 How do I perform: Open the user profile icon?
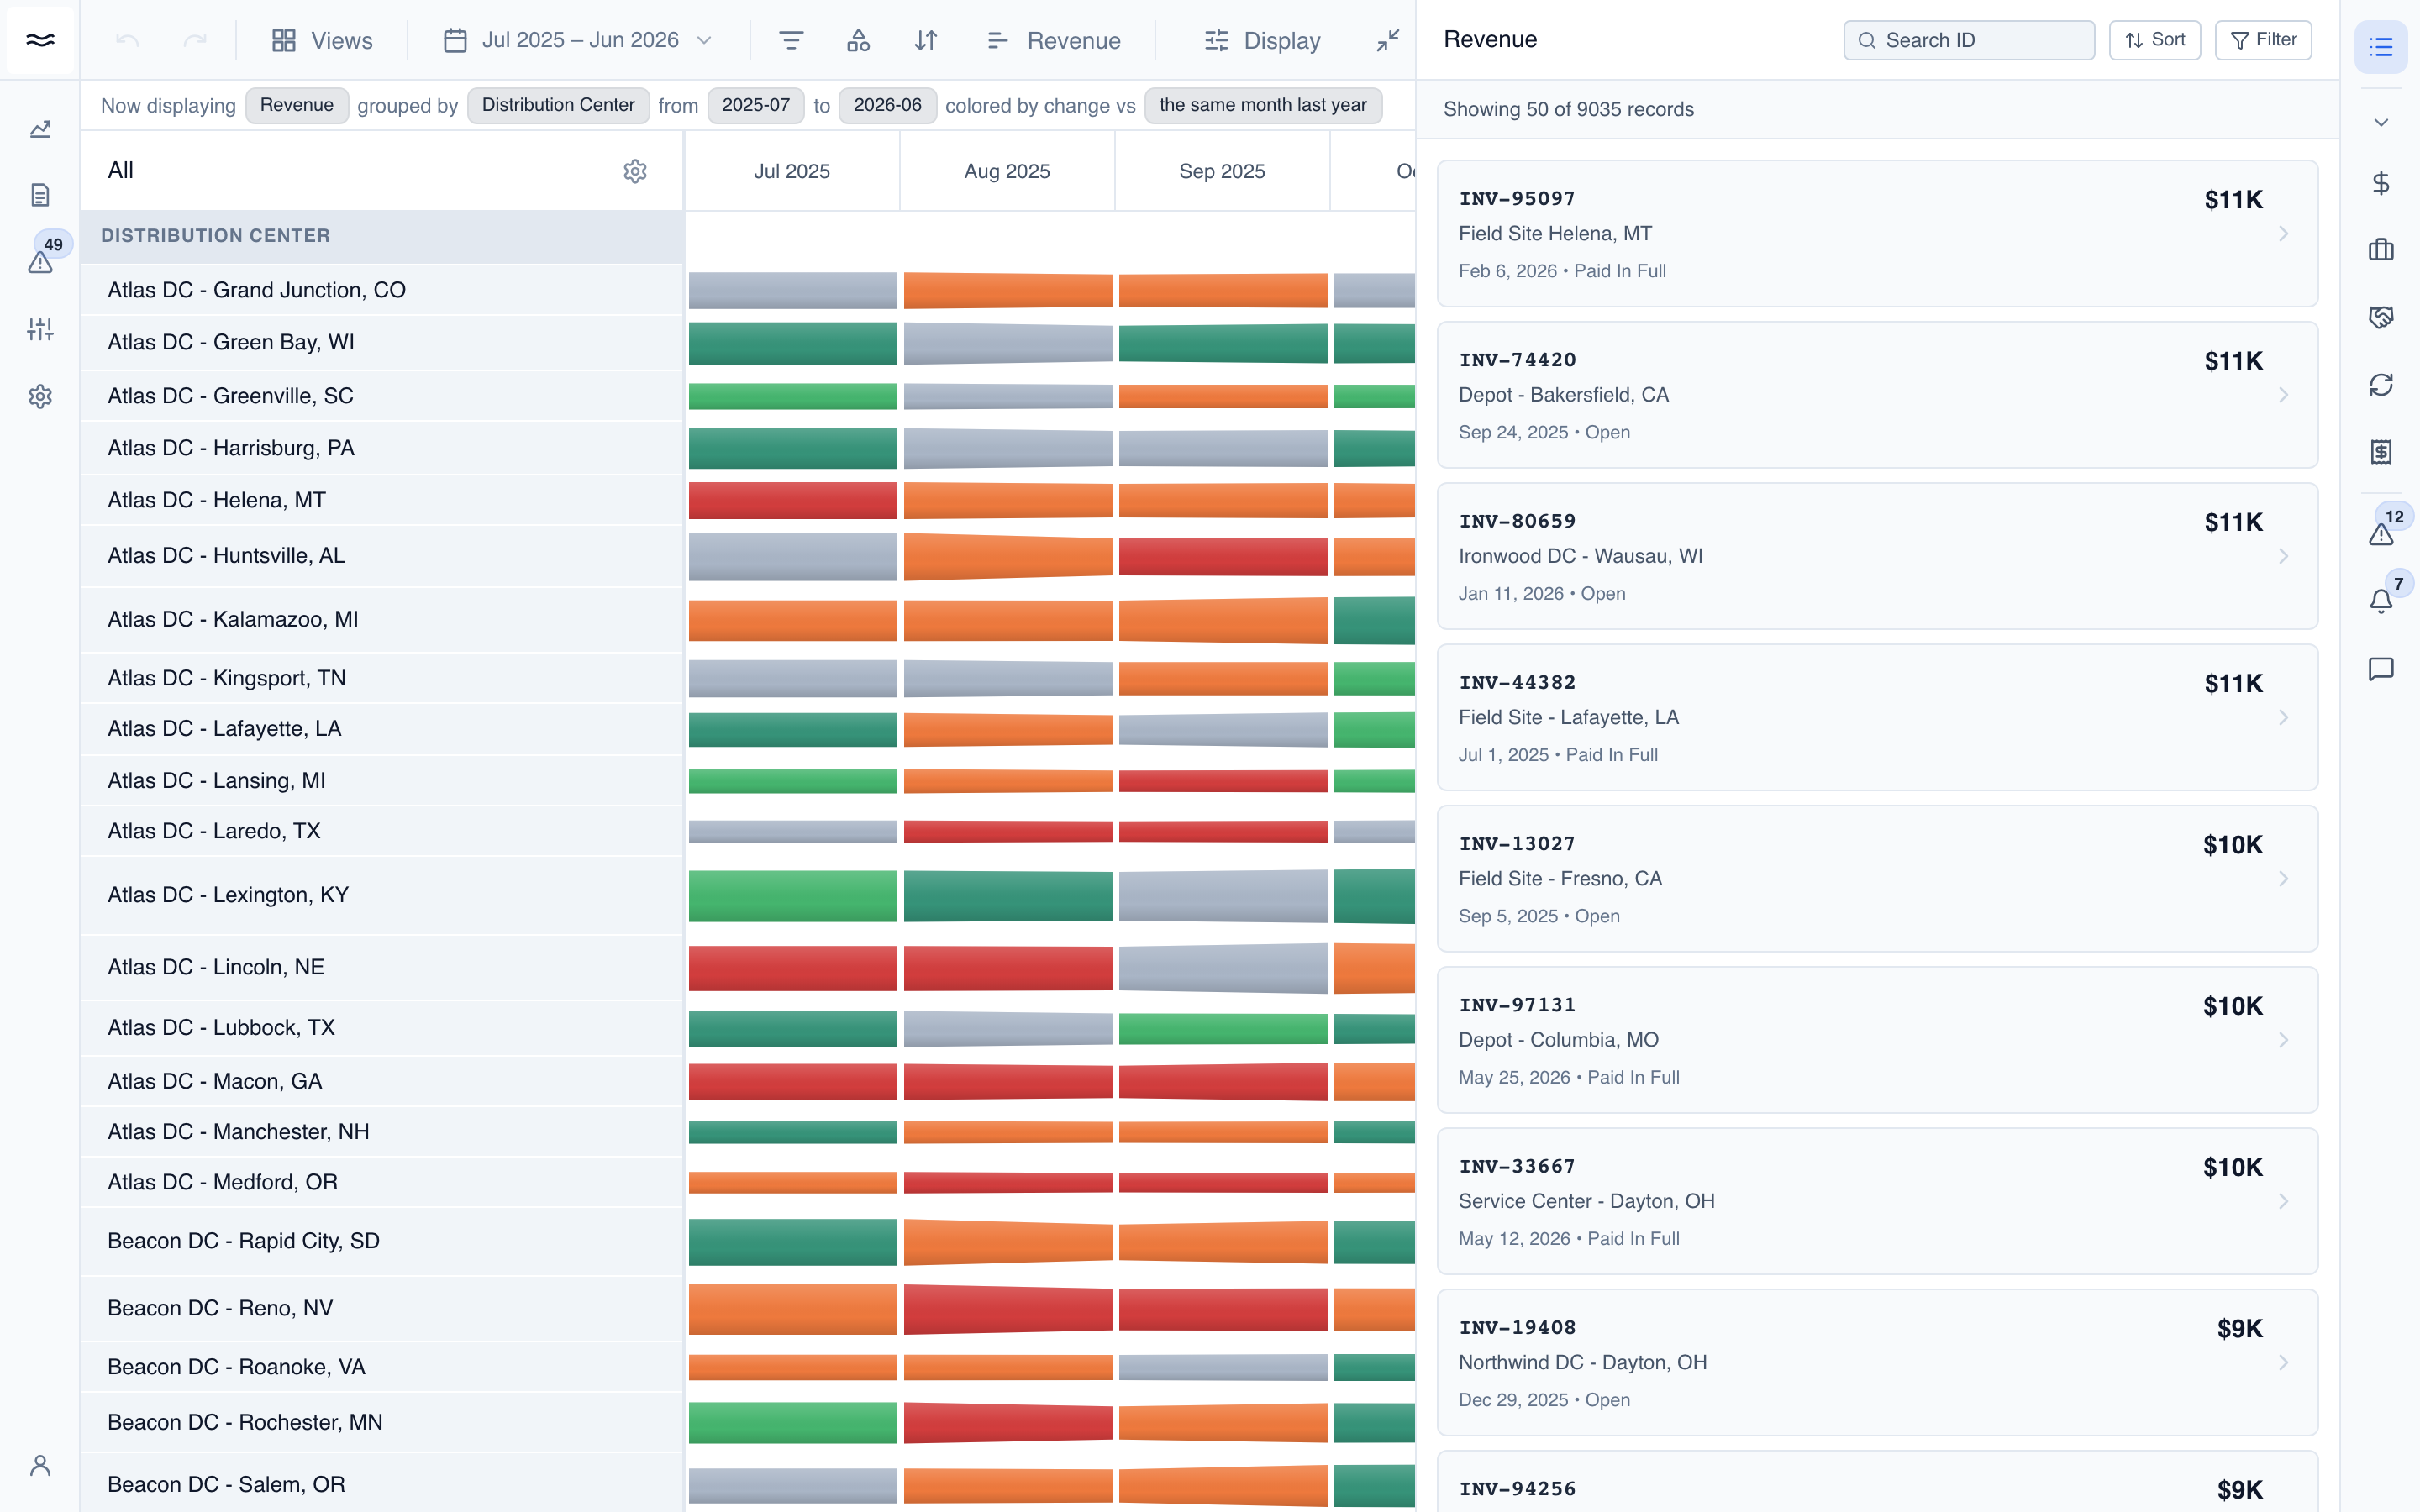click(40, 1465)
